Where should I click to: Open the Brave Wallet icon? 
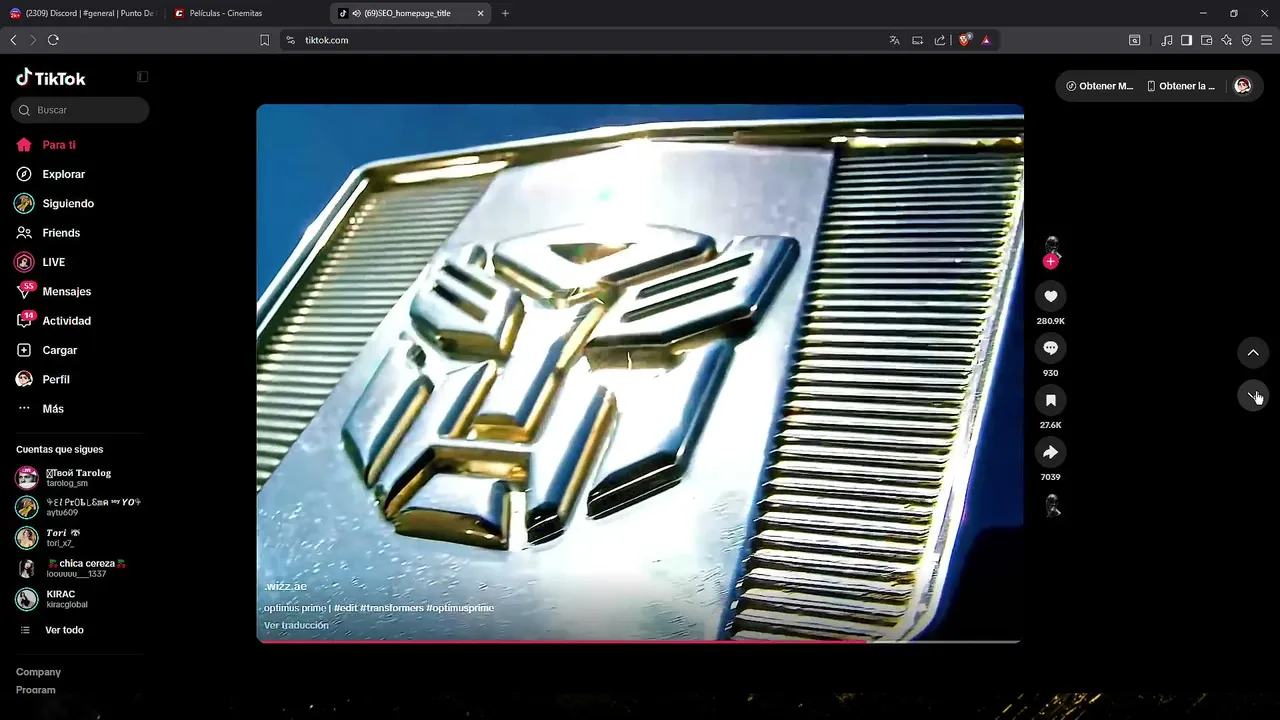[1206, 40]
